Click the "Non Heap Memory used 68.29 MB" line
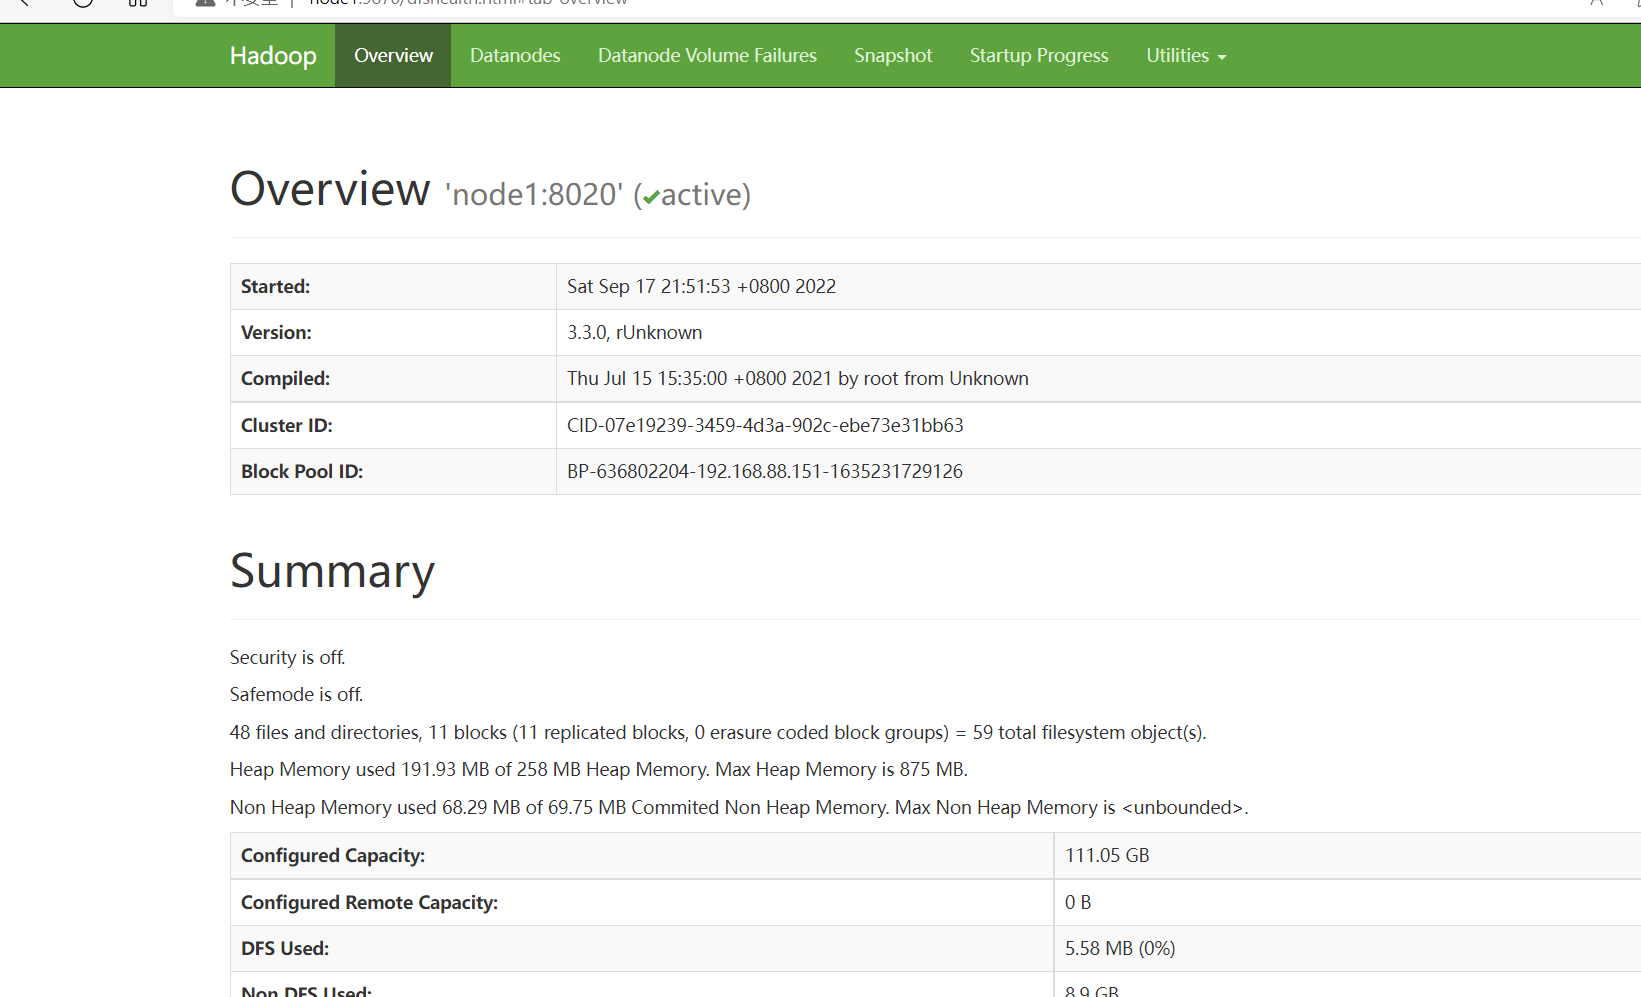 click(739, 808)
